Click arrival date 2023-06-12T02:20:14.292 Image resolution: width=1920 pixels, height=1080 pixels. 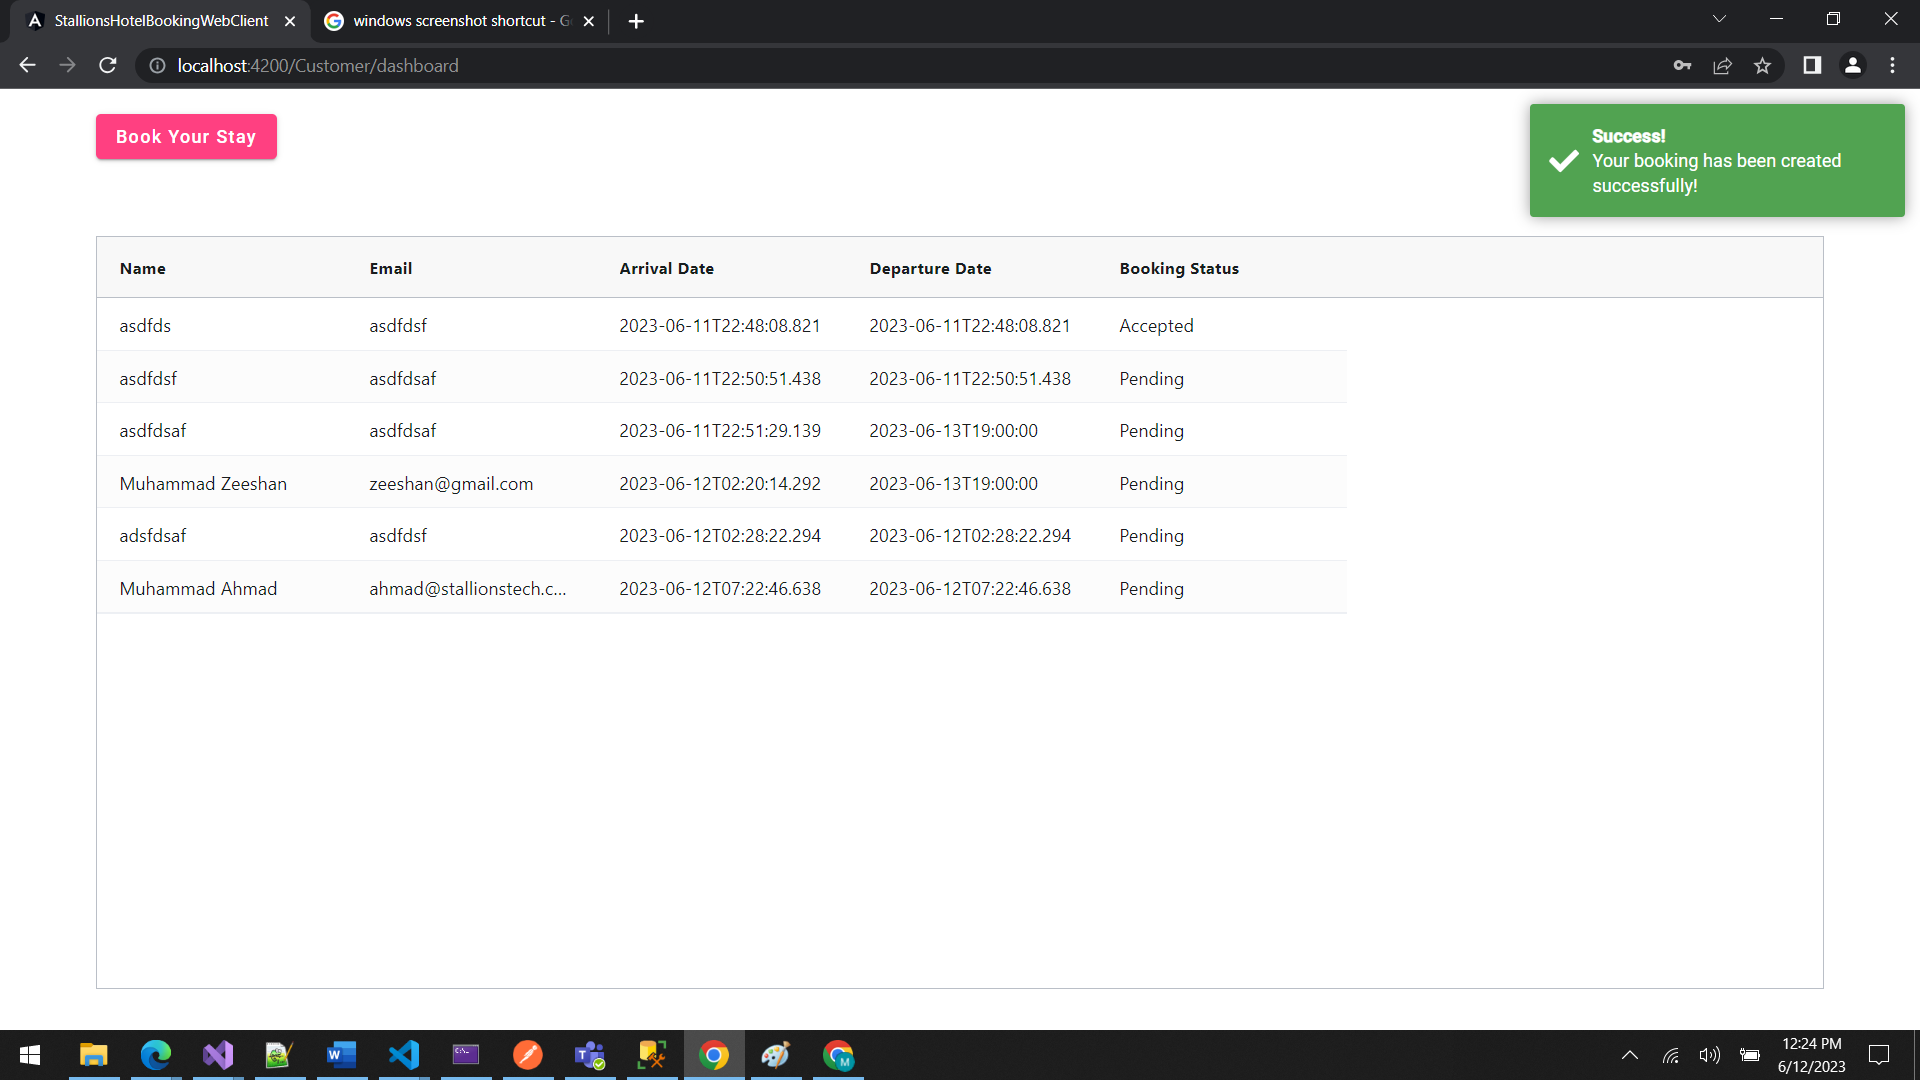coord(720,483)
